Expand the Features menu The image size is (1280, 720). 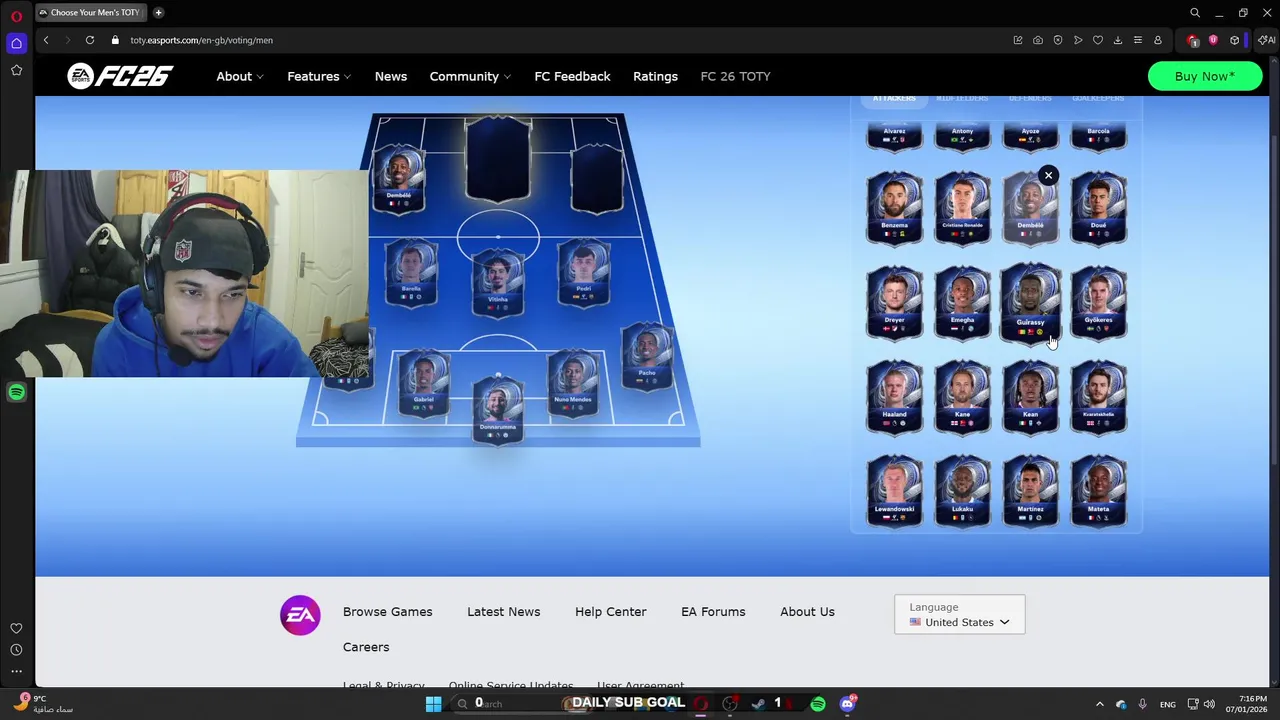coord(319,76)
